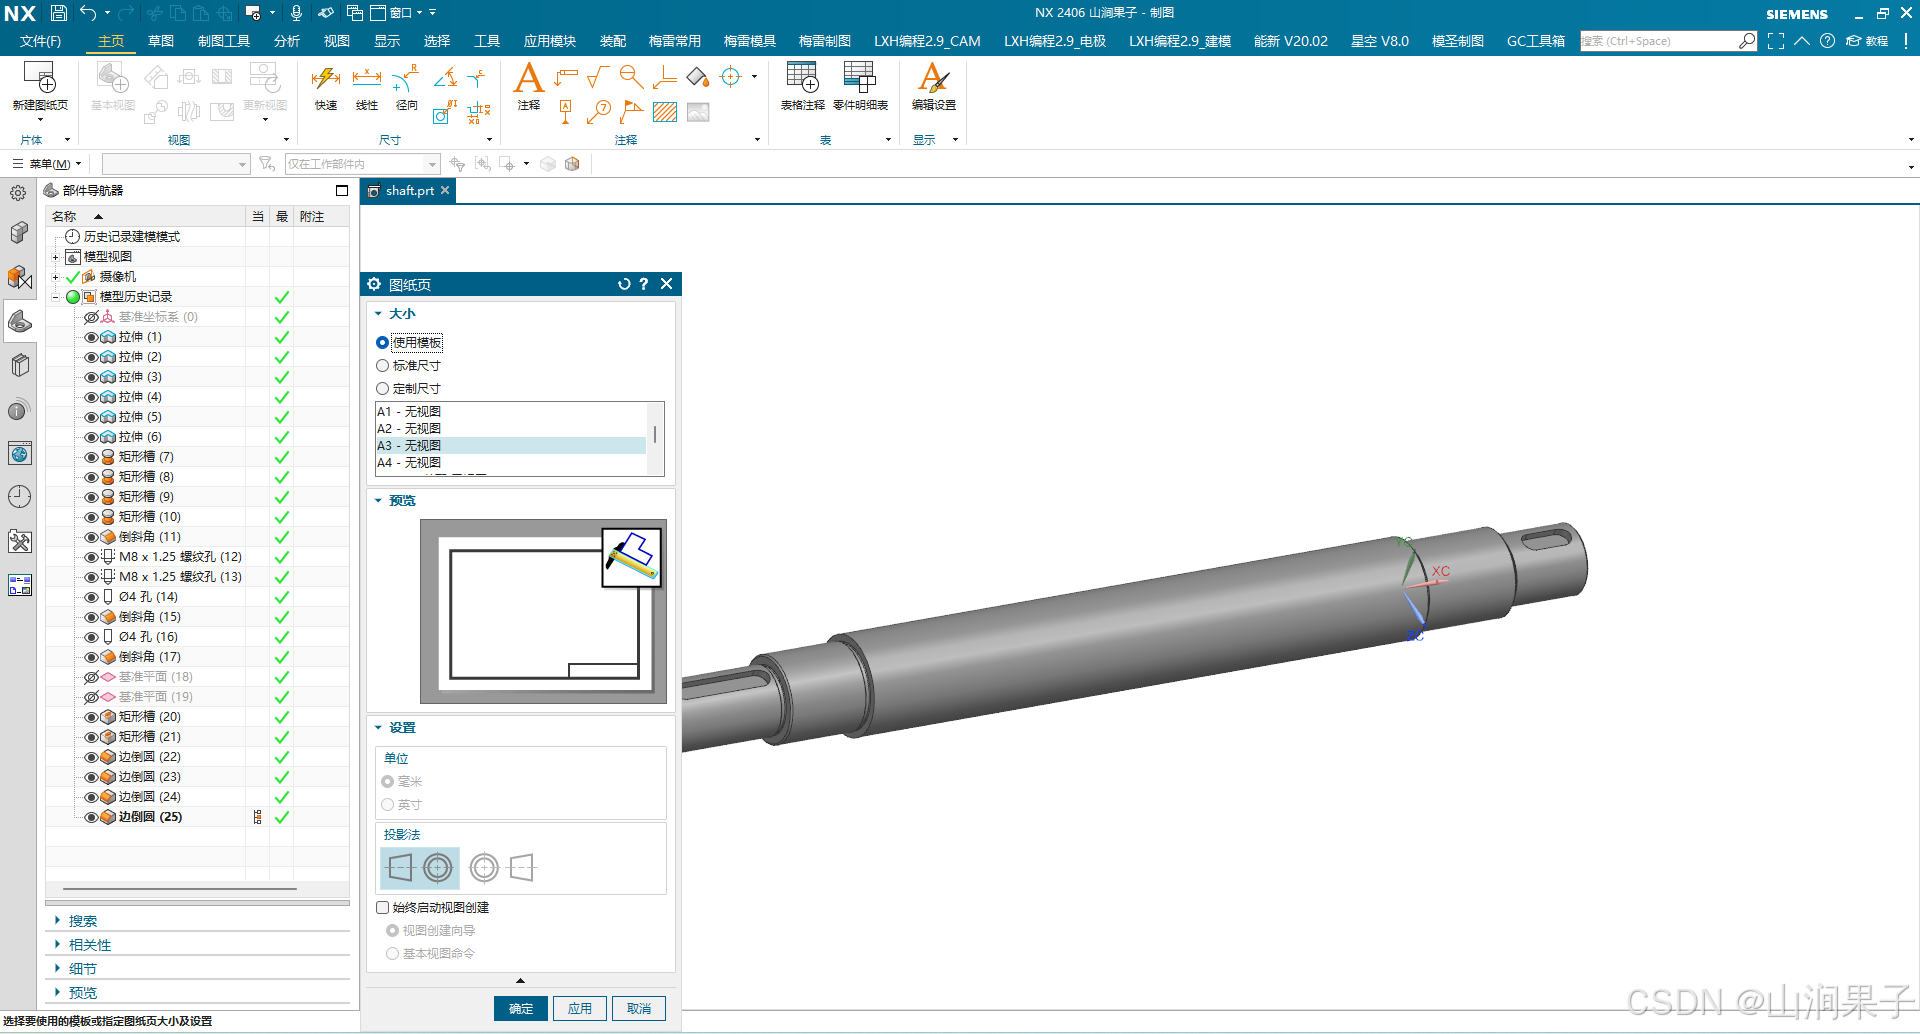
Task: Click the angular dimension icon
Action: (x=445, y=77)
